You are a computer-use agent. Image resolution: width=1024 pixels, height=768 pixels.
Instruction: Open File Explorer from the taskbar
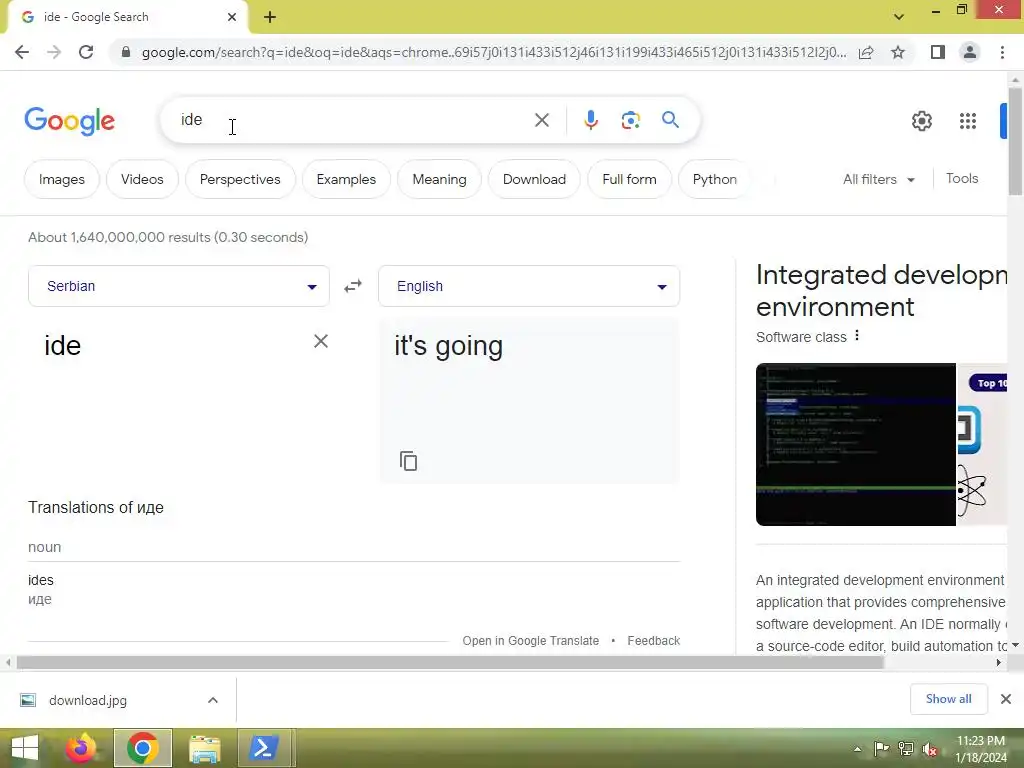click(204, 748)
